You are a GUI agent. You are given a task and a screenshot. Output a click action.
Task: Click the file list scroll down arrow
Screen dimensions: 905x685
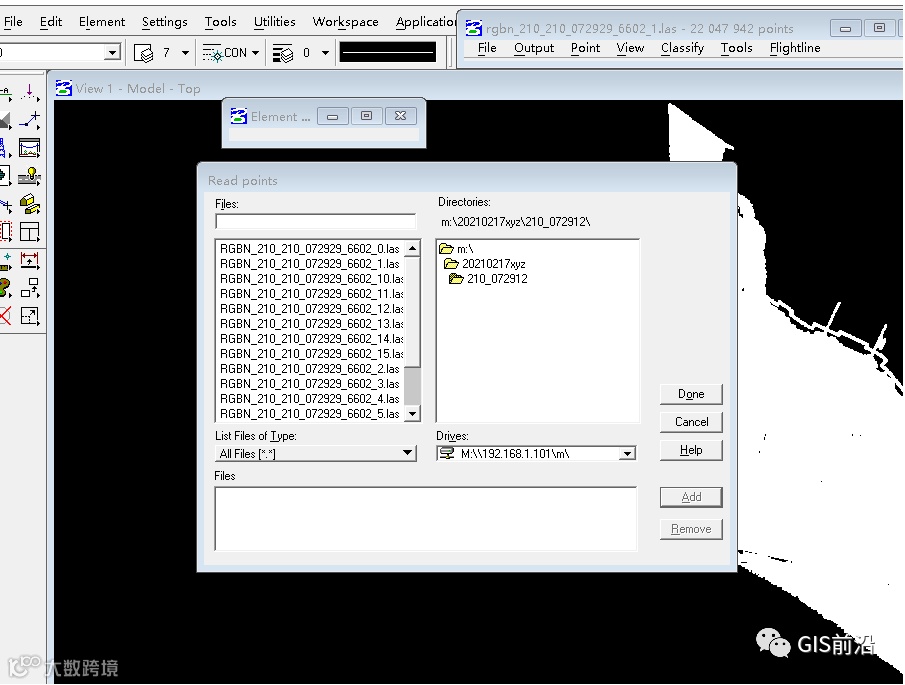pyautogui.click(x=413, y=414)
